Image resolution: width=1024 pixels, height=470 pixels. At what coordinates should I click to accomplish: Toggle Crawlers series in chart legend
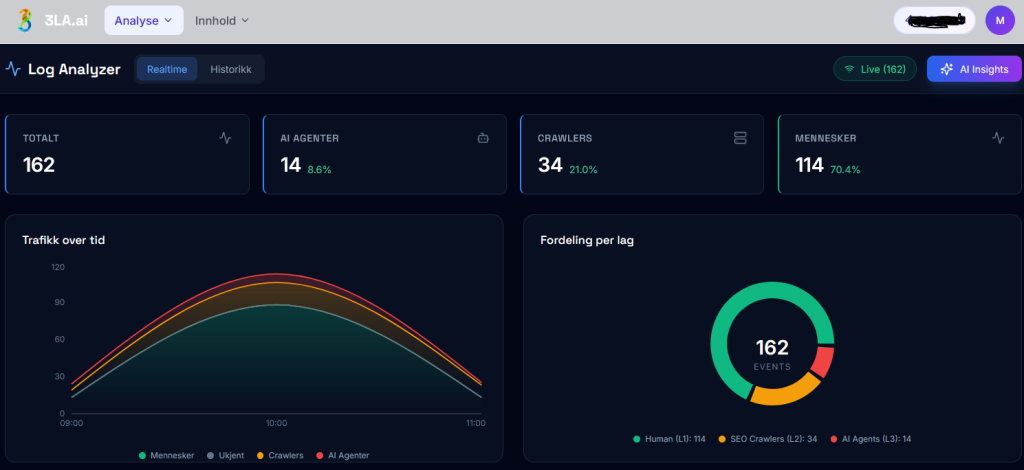[280, 455]
